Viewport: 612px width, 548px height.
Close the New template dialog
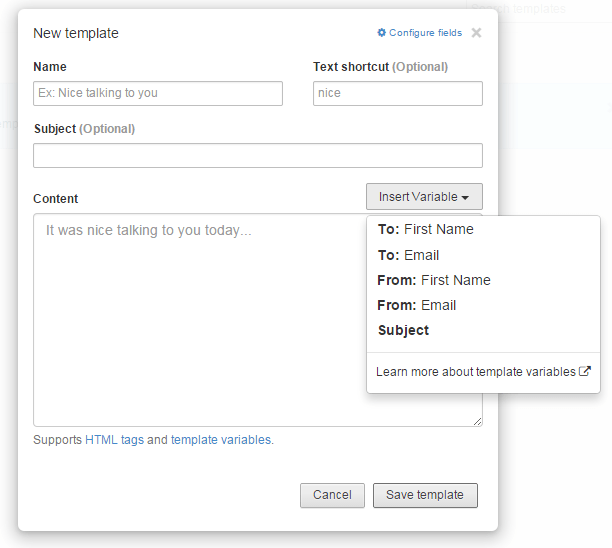coord(476,33)
